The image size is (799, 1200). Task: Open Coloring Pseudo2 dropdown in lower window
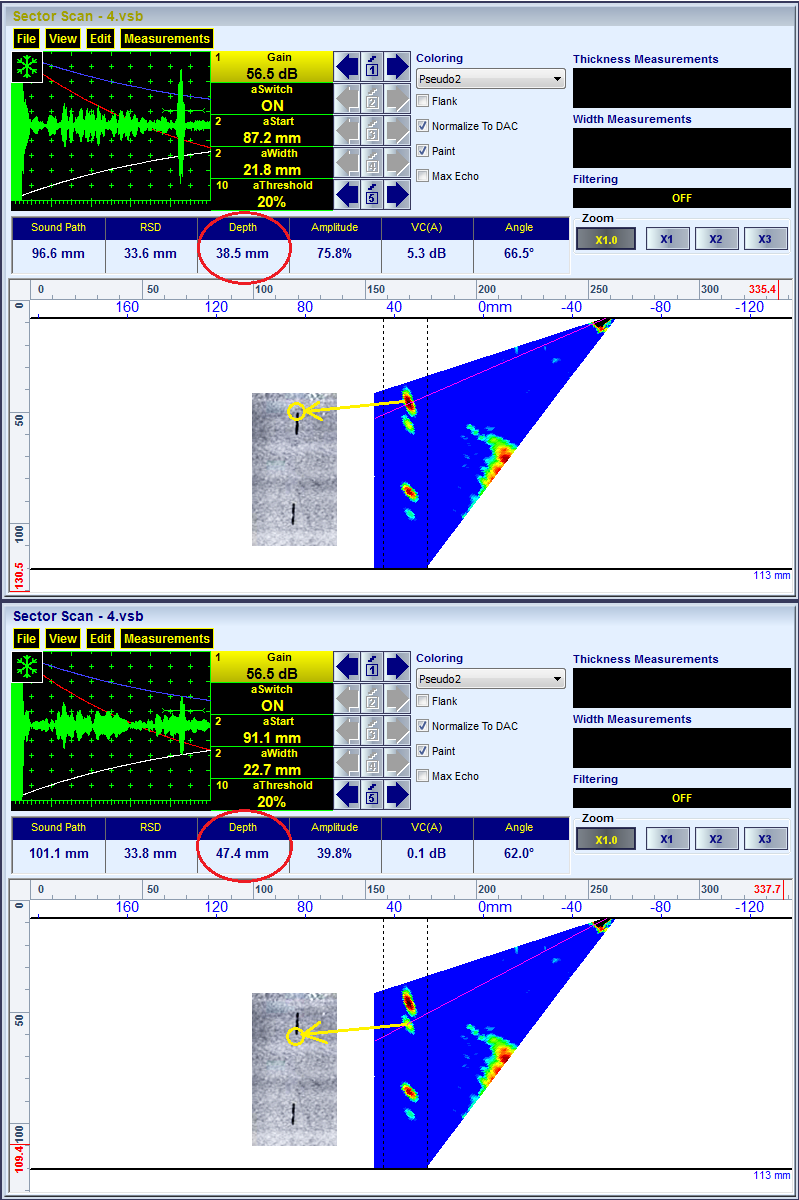pyautogui.click(x=491, y=679)
